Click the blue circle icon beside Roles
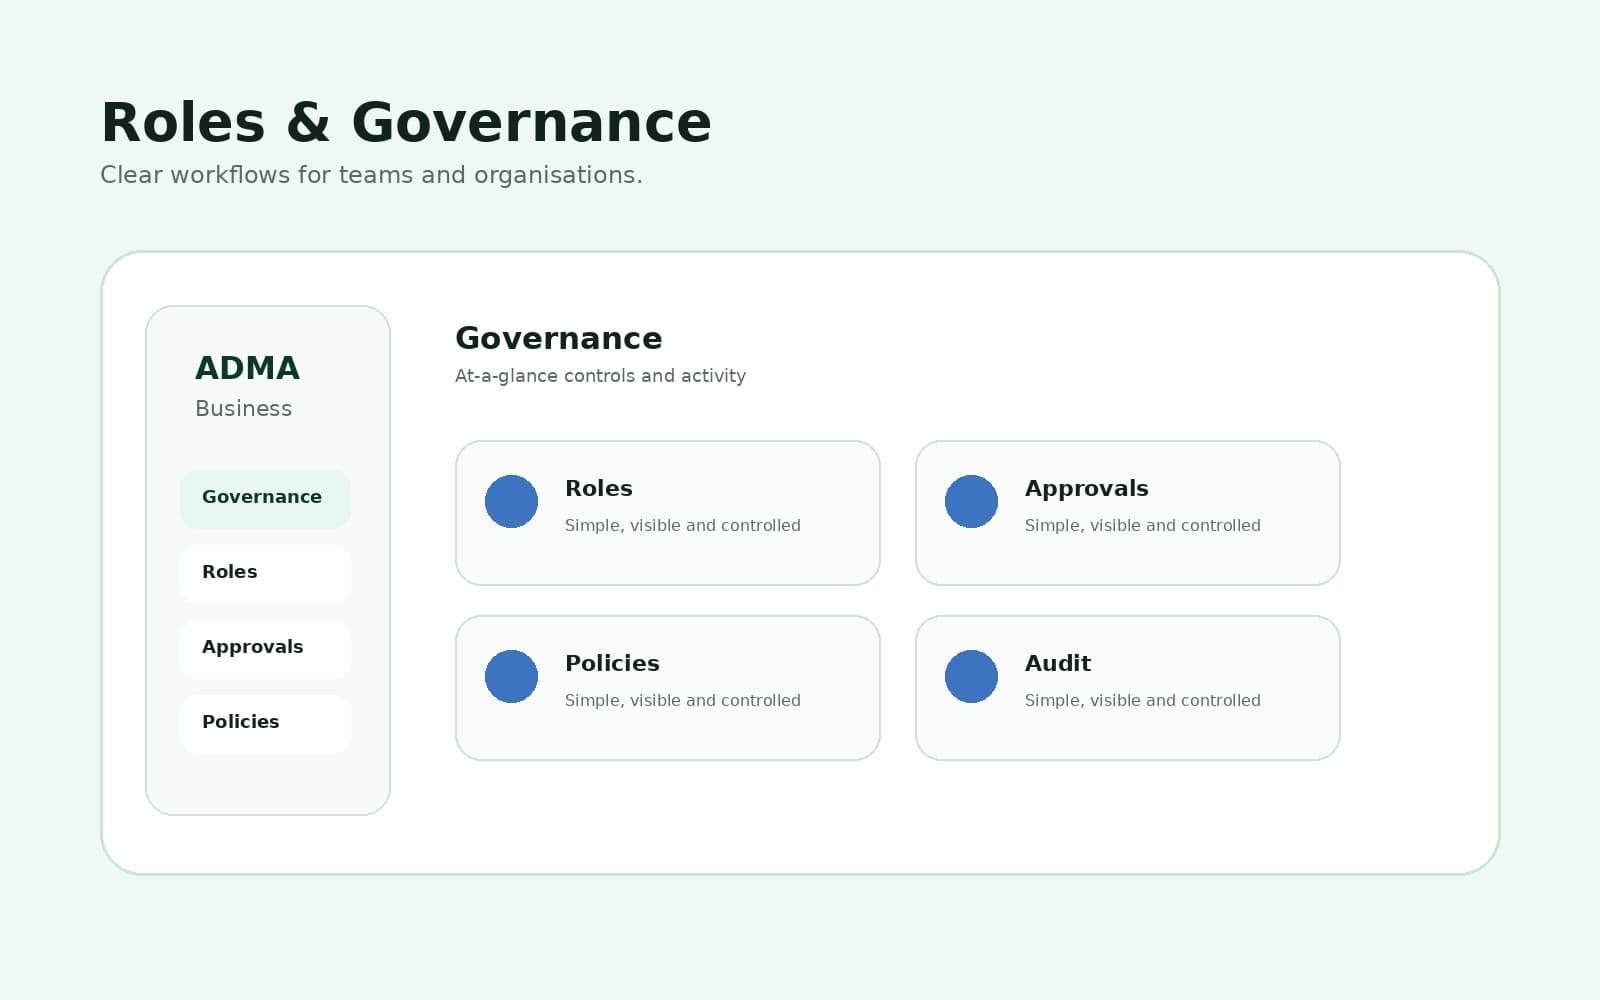 [x=511, y=501]
